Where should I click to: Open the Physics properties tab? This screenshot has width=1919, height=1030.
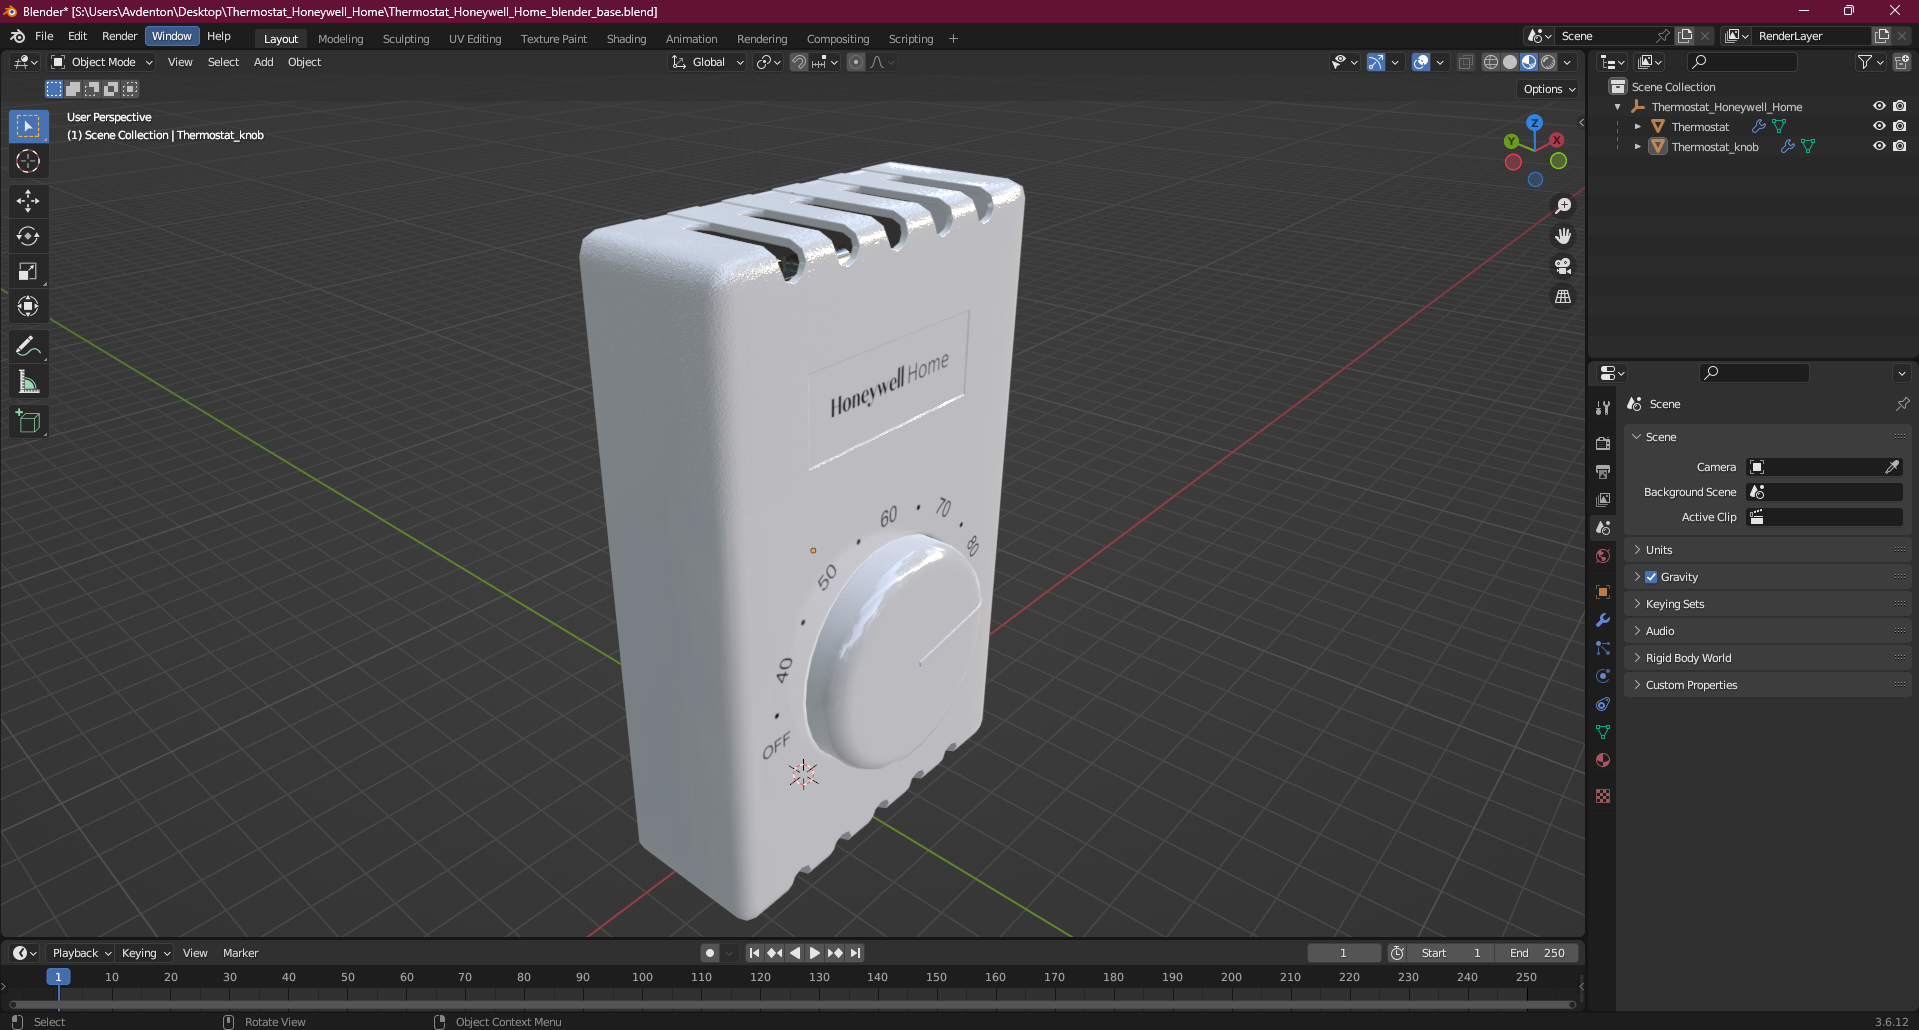(x=1603, y=676)
